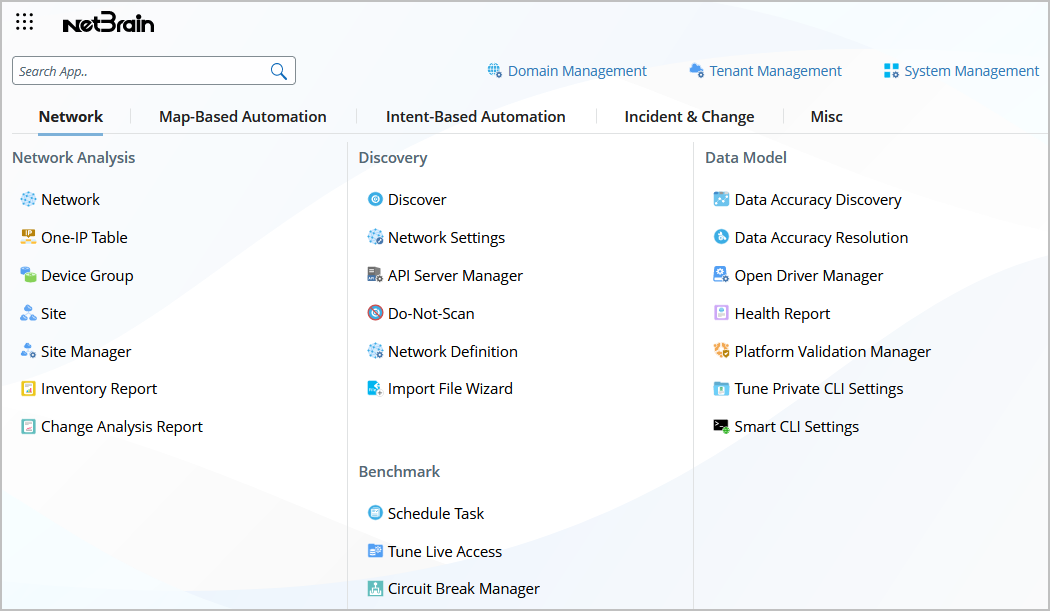Open System Management link
The height and width of the screenshot is (611, 1050).
(971, 71)
